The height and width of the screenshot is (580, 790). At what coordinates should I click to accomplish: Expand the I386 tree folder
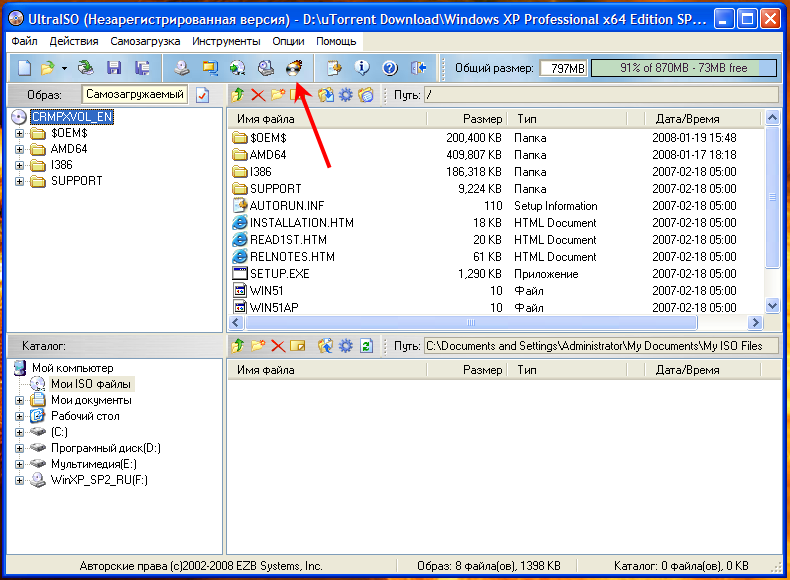(x=19, y=165)
